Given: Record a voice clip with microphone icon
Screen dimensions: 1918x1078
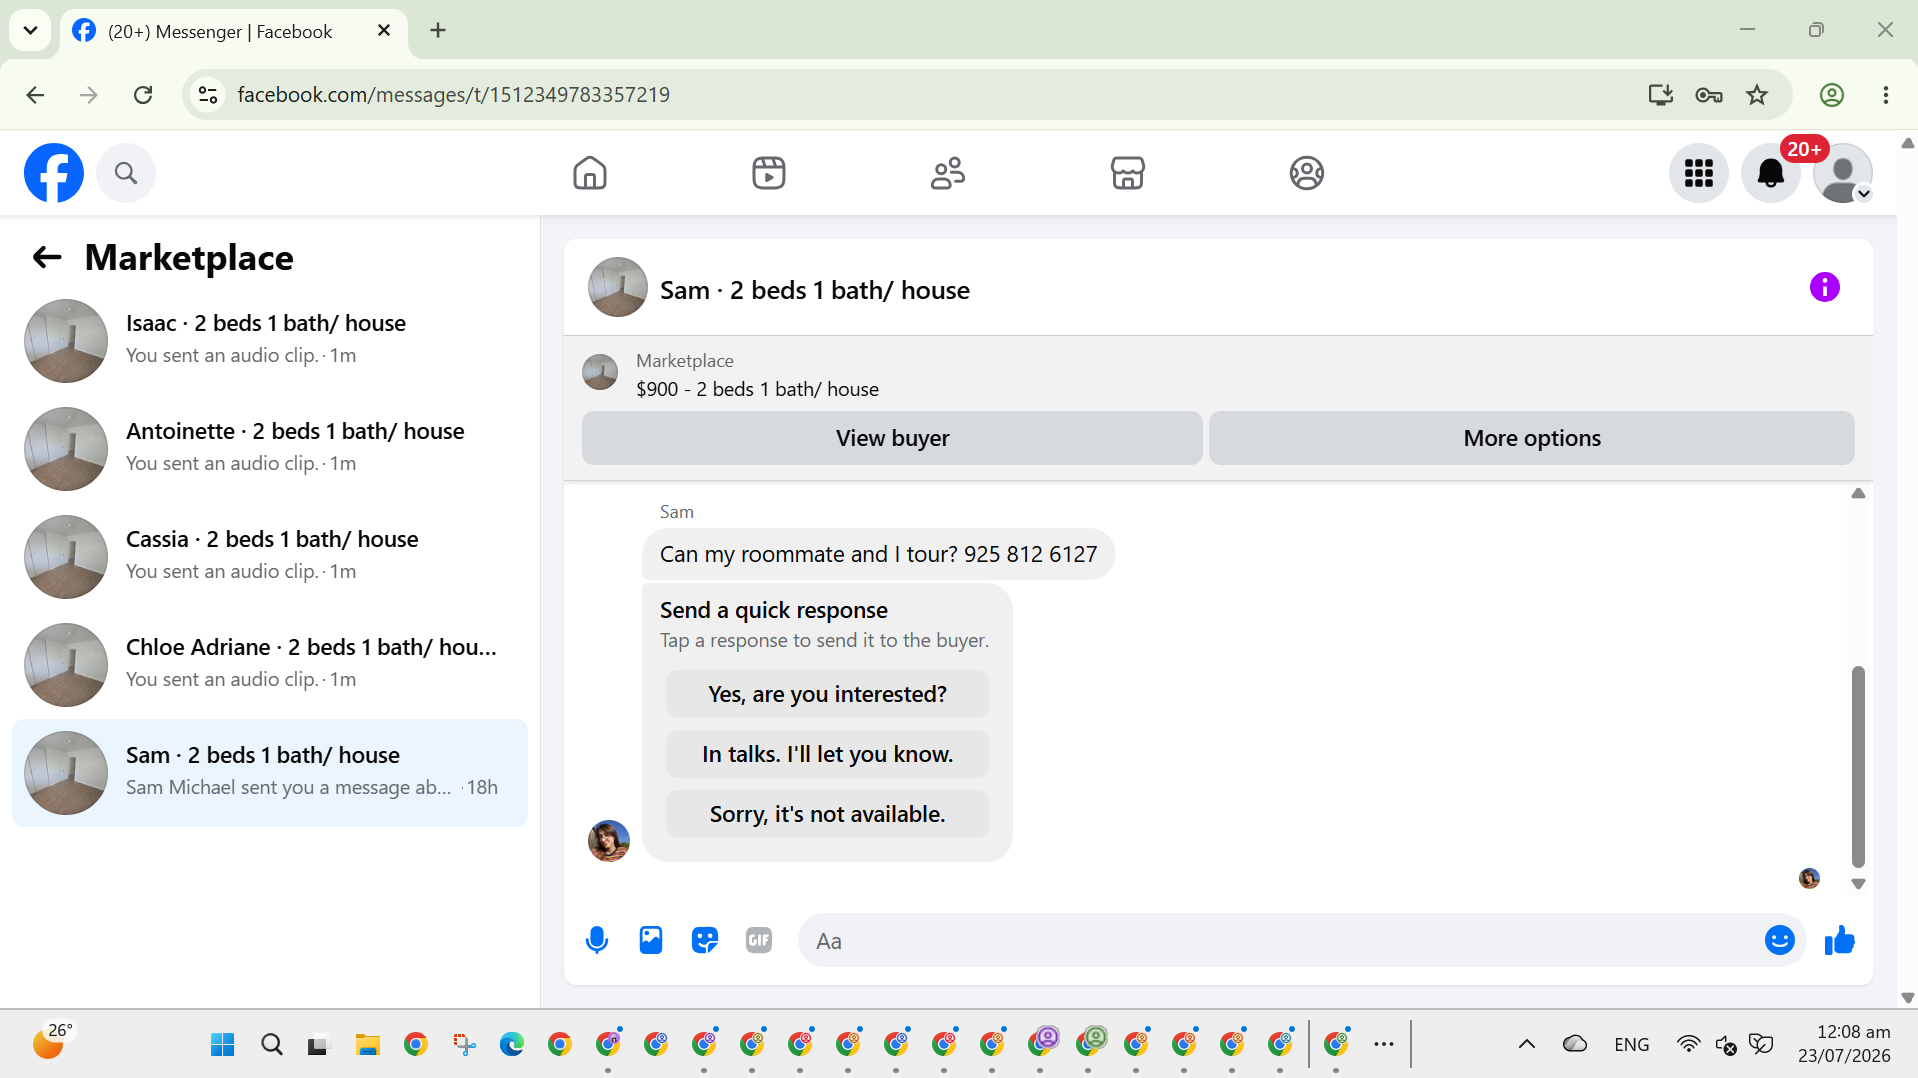Looking at the screenshot, I should point(597,940).
